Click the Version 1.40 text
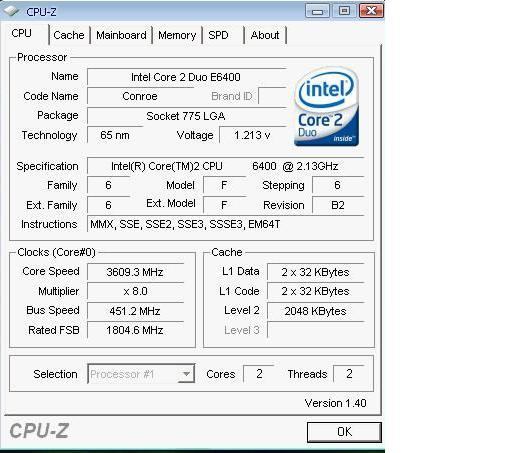The height and width of the screenshot is (453, 512). [335, 403]
